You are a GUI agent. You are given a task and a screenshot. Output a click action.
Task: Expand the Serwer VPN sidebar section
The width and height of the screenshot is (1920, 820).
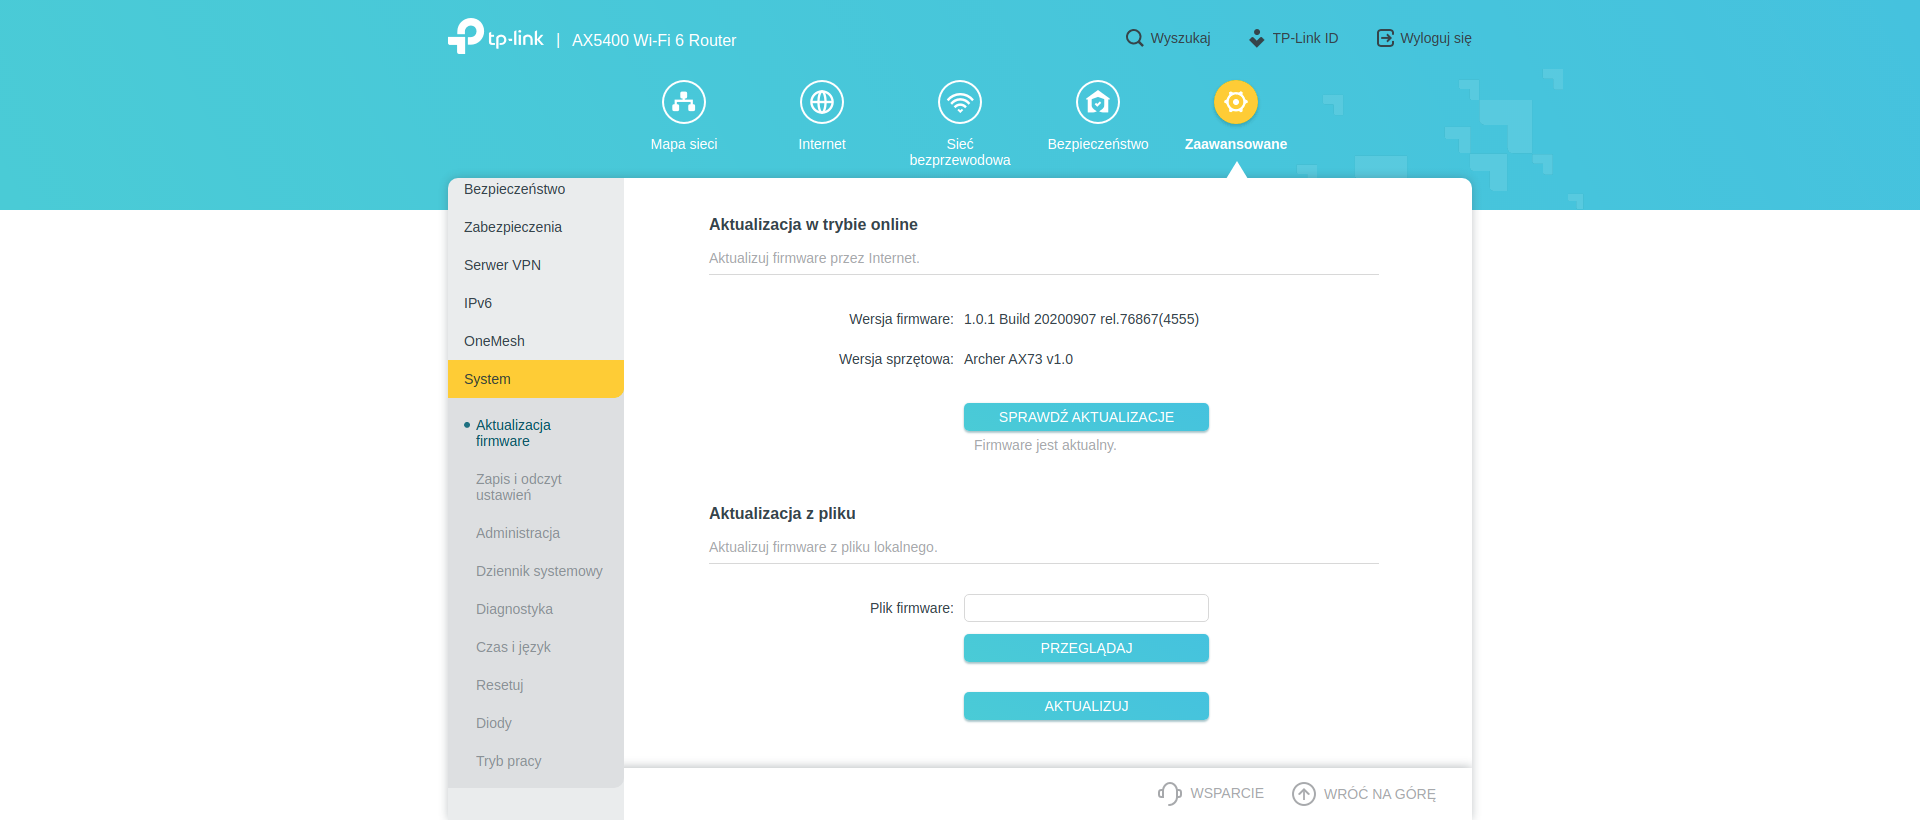tap(536, 265)
